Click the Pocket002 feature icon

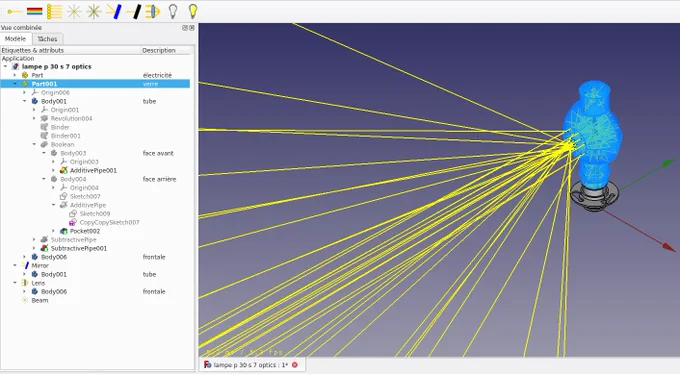pos(63,231)
